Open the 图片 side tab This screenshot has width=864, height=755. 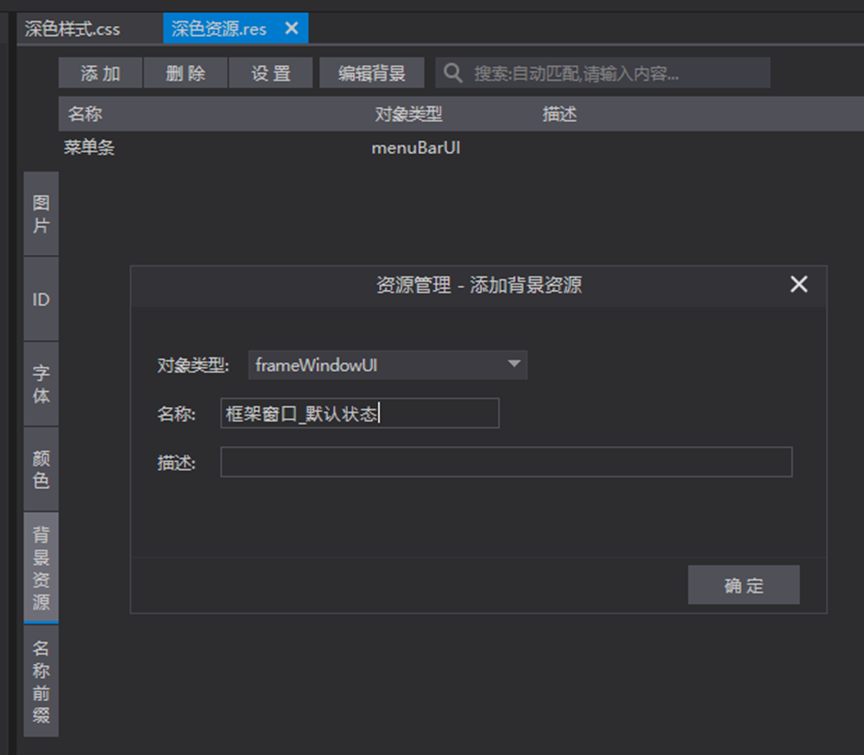pos(41,213)
